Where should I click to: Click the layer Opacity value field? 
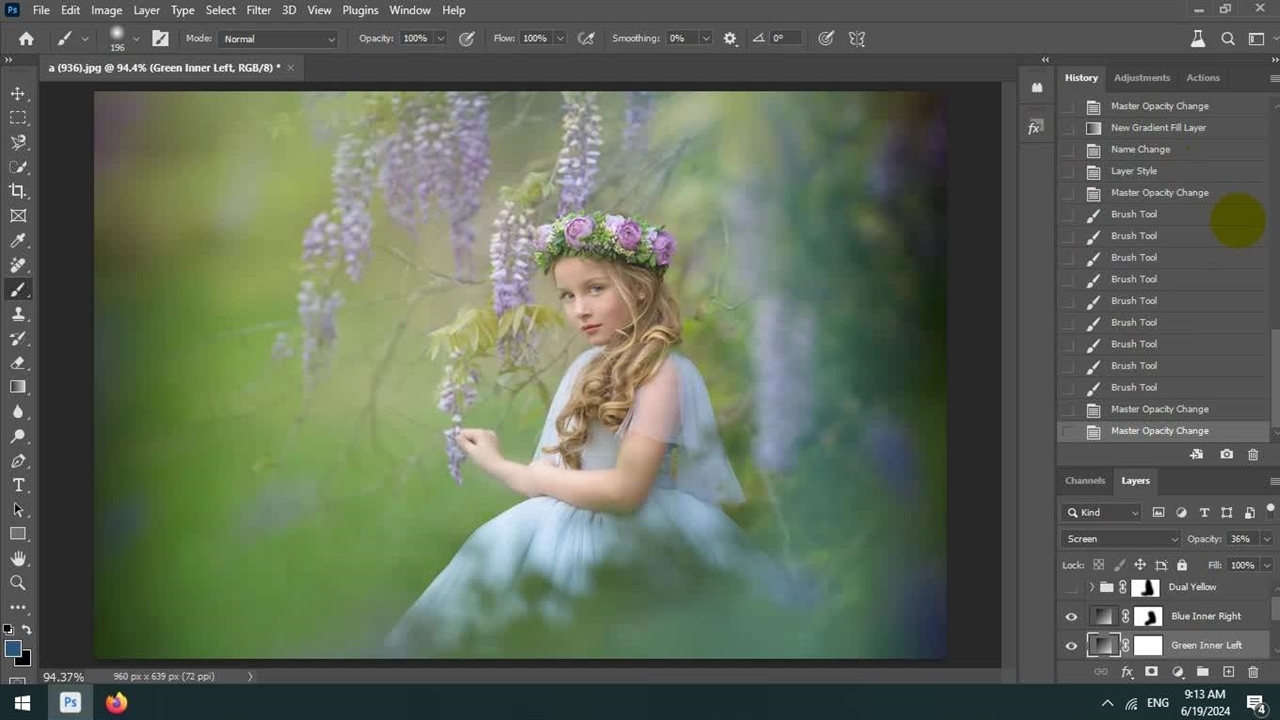click(x=1241, y=539)
